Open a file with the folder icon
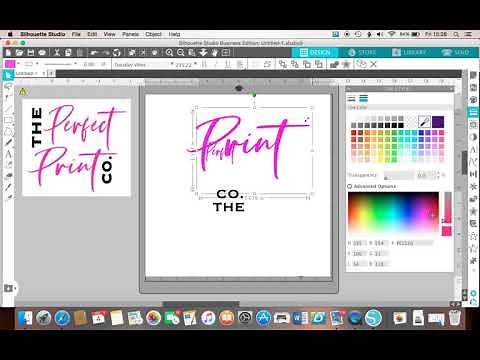This screenshot has width=480, height=360. coord(19,52)
